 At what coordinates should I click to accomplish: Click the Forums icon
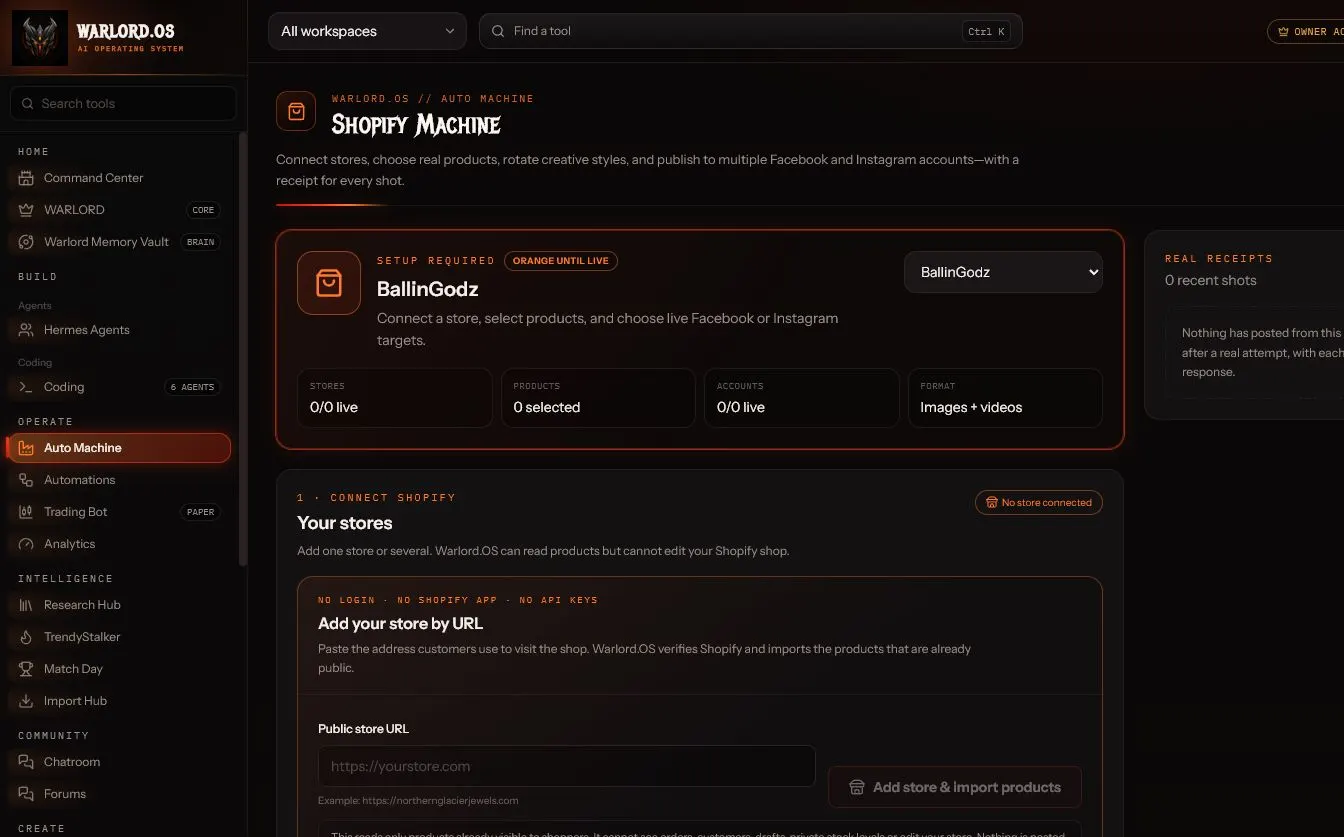click(x=26, y=794)
